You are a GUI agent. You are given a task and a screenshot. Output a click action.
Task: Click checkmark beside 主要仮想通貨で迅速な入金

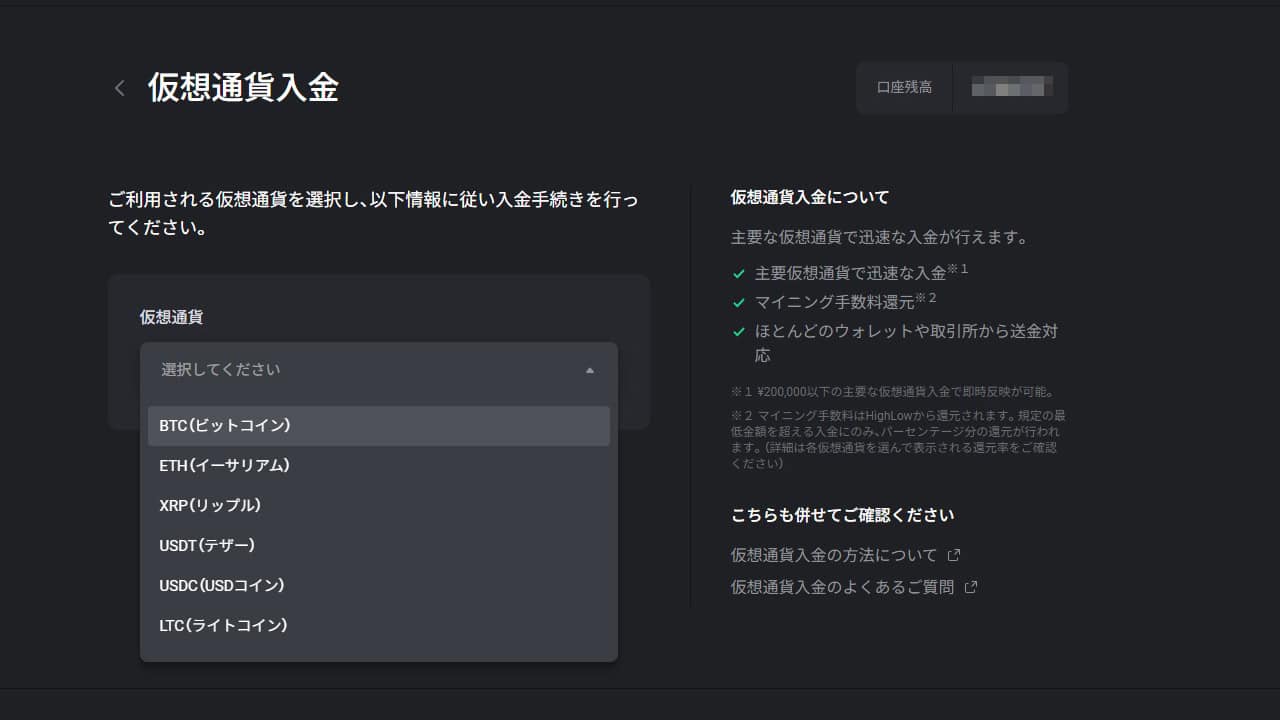tap(739, 274)
